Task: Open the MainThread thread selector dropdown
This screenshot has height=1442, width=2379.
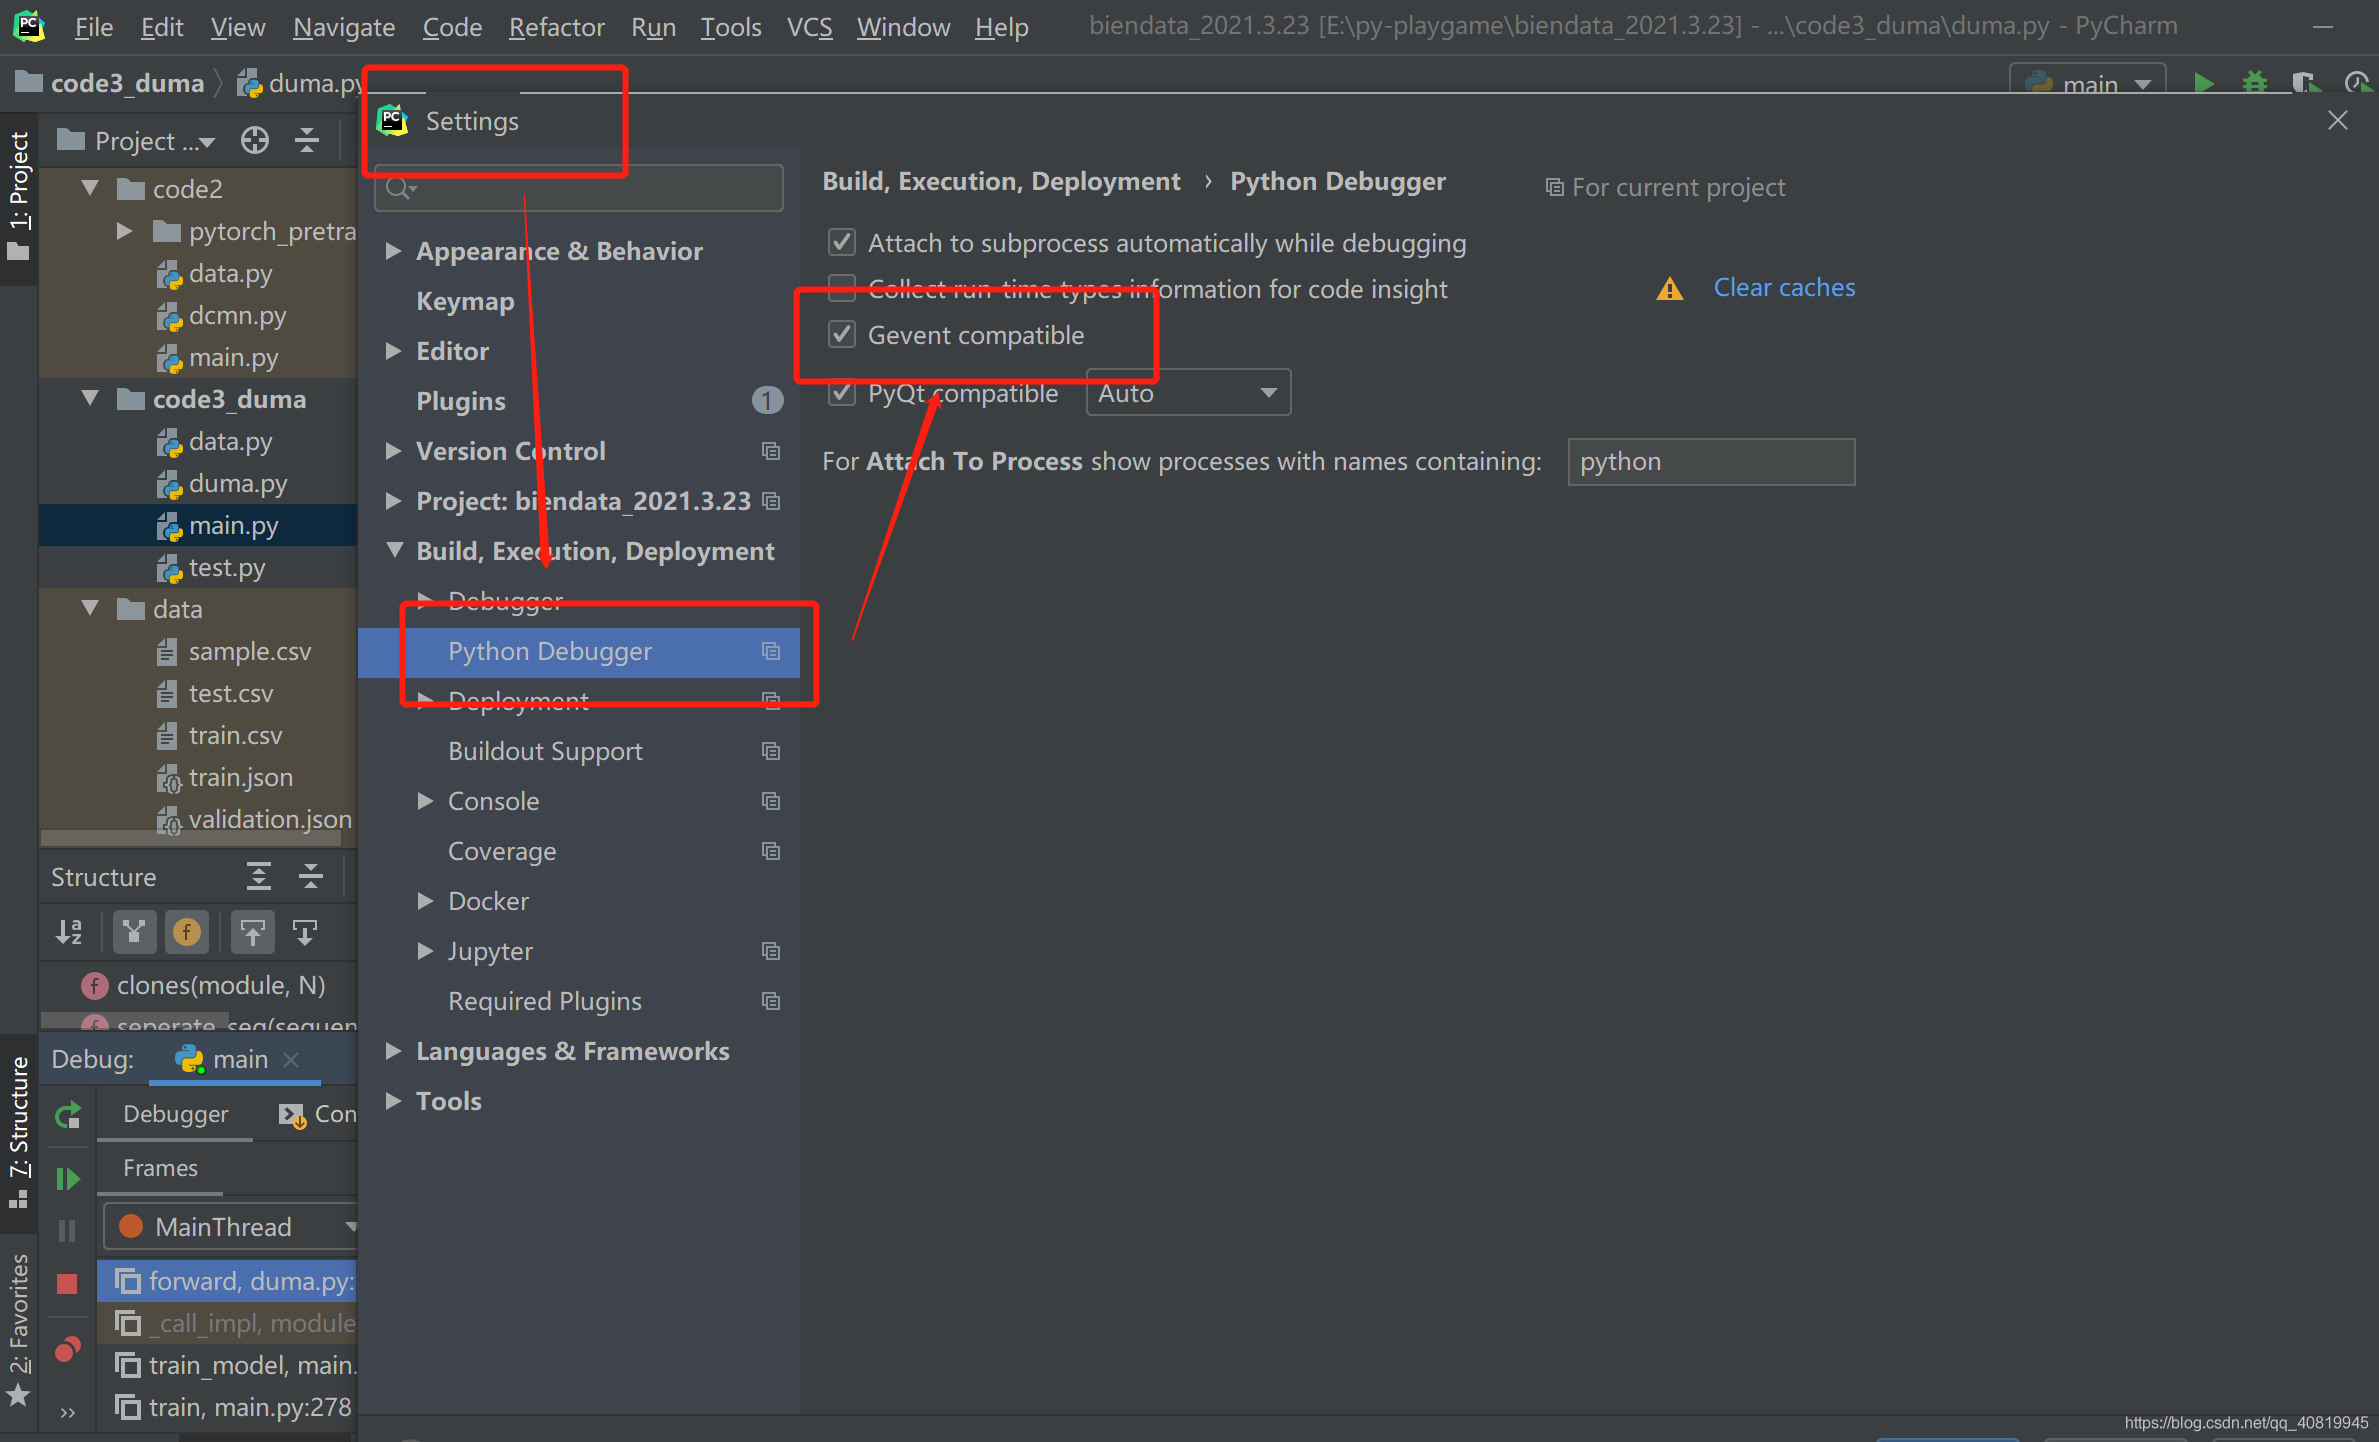Action: pos(351,1226)
